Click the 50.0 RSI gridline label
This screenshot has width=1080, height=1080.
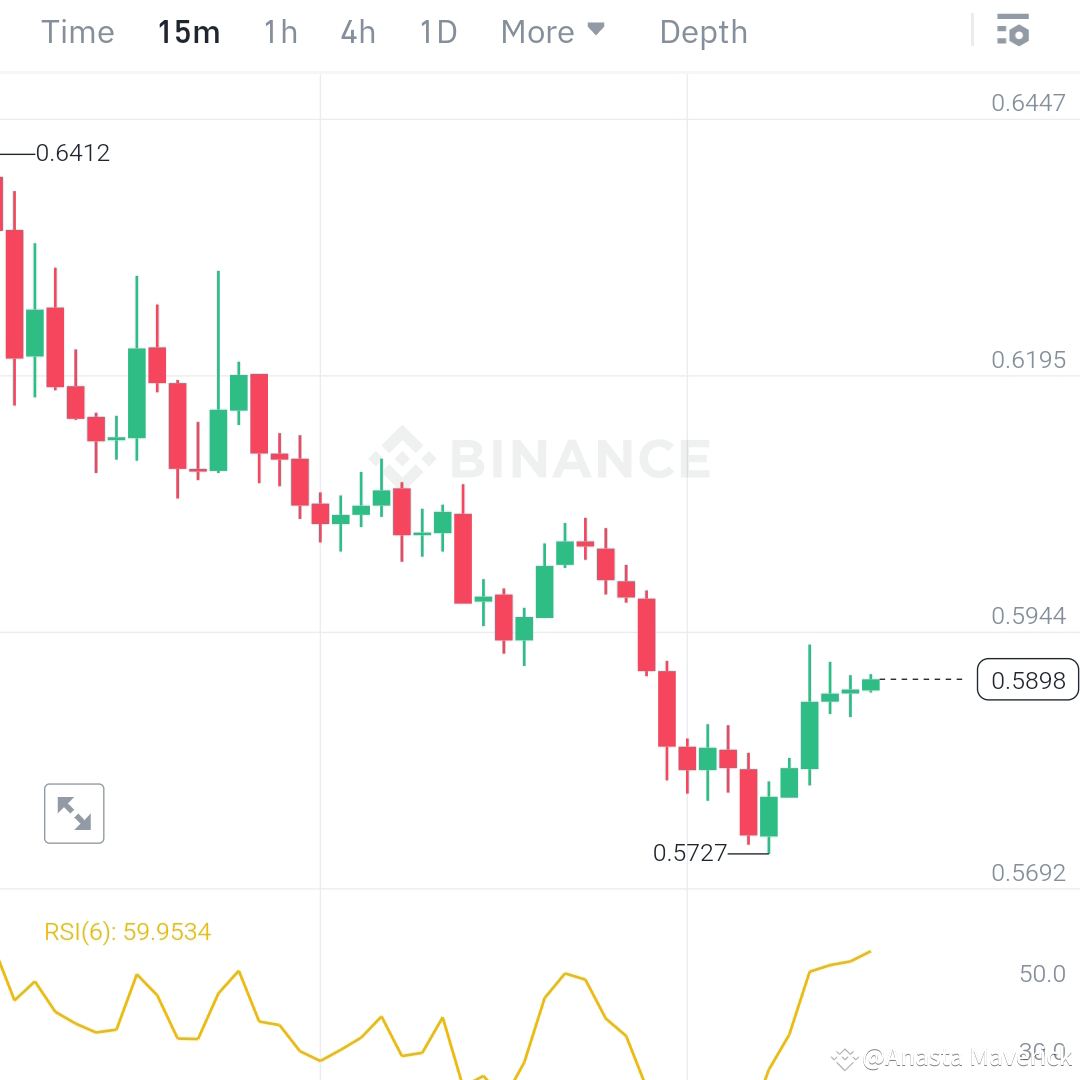(x=1041, y=973)
